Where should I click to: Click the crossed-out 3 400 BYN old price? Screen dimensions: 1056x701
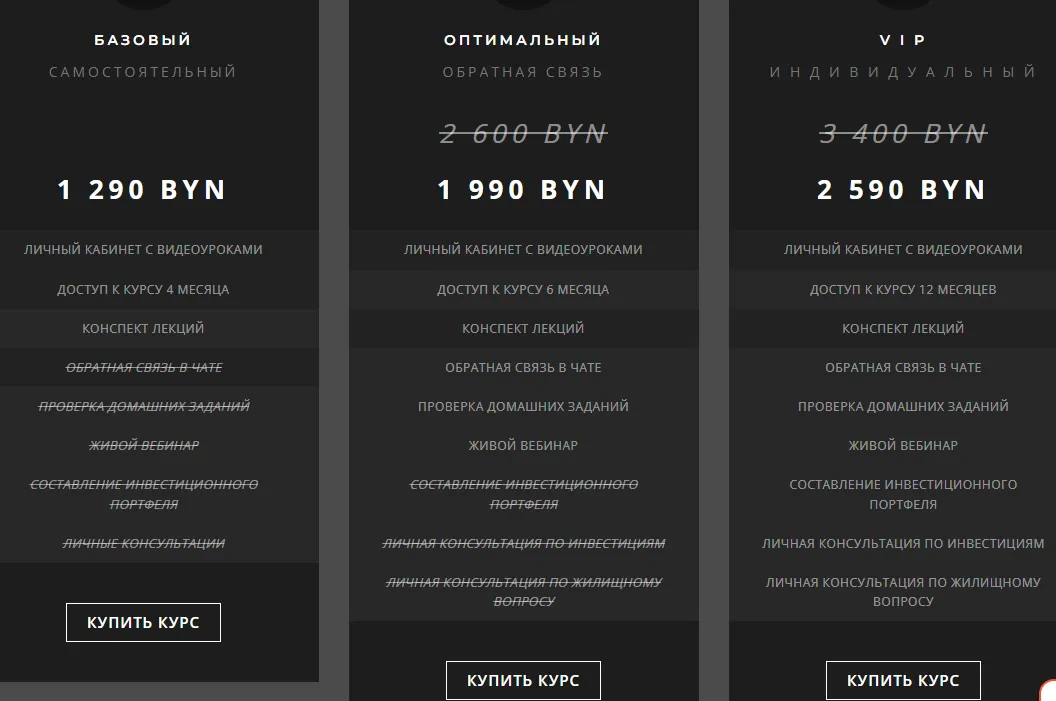point(903,133)
